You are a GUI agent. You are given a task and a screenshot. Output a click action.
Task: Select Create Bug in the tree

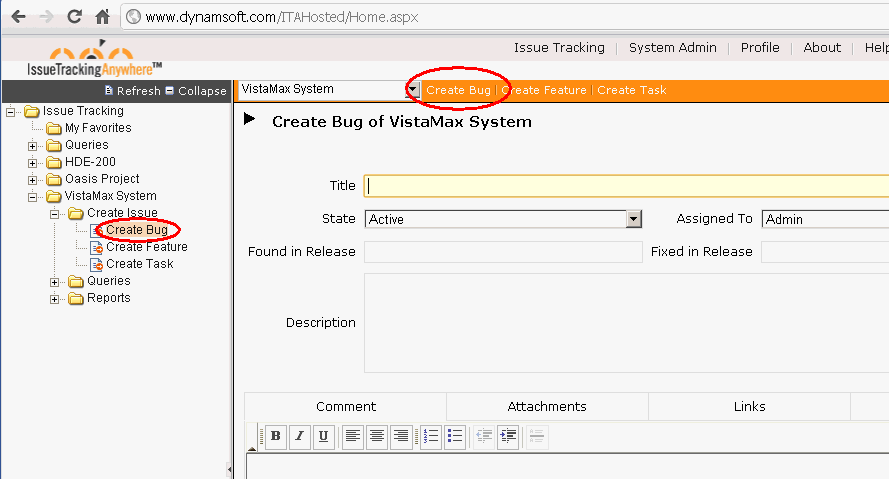click(x=137, y=230)
